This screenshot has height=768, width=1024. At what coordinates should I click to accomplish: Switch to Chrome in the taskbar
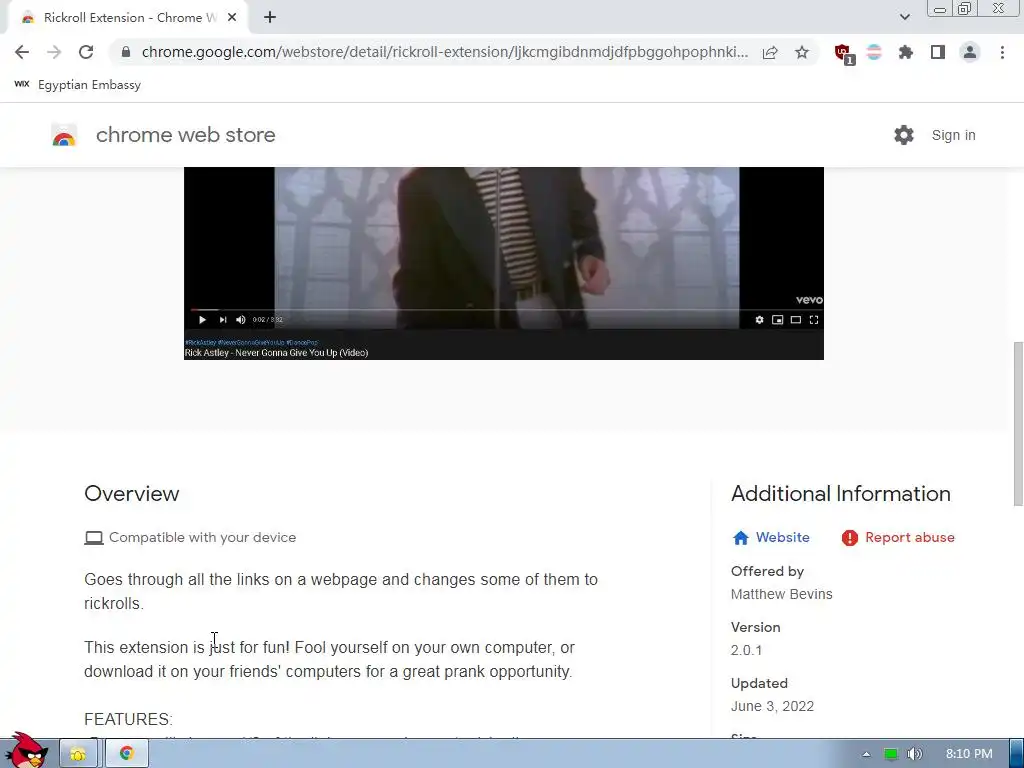coord(127,754)
